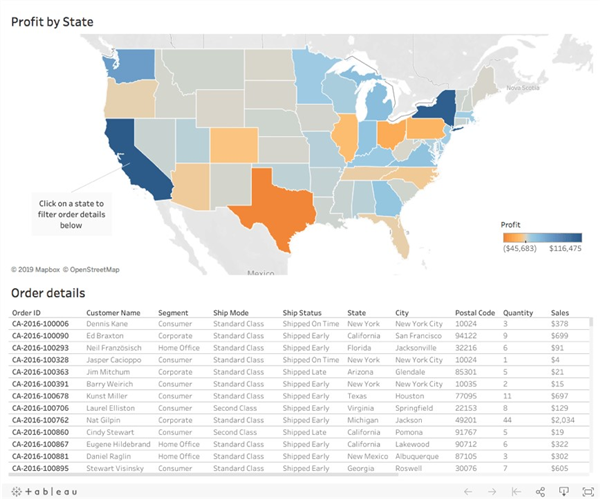The width and height of the screenshot is (600, 499).
Task: Open the Mapbox attribution link
Action: click(36, 269)
